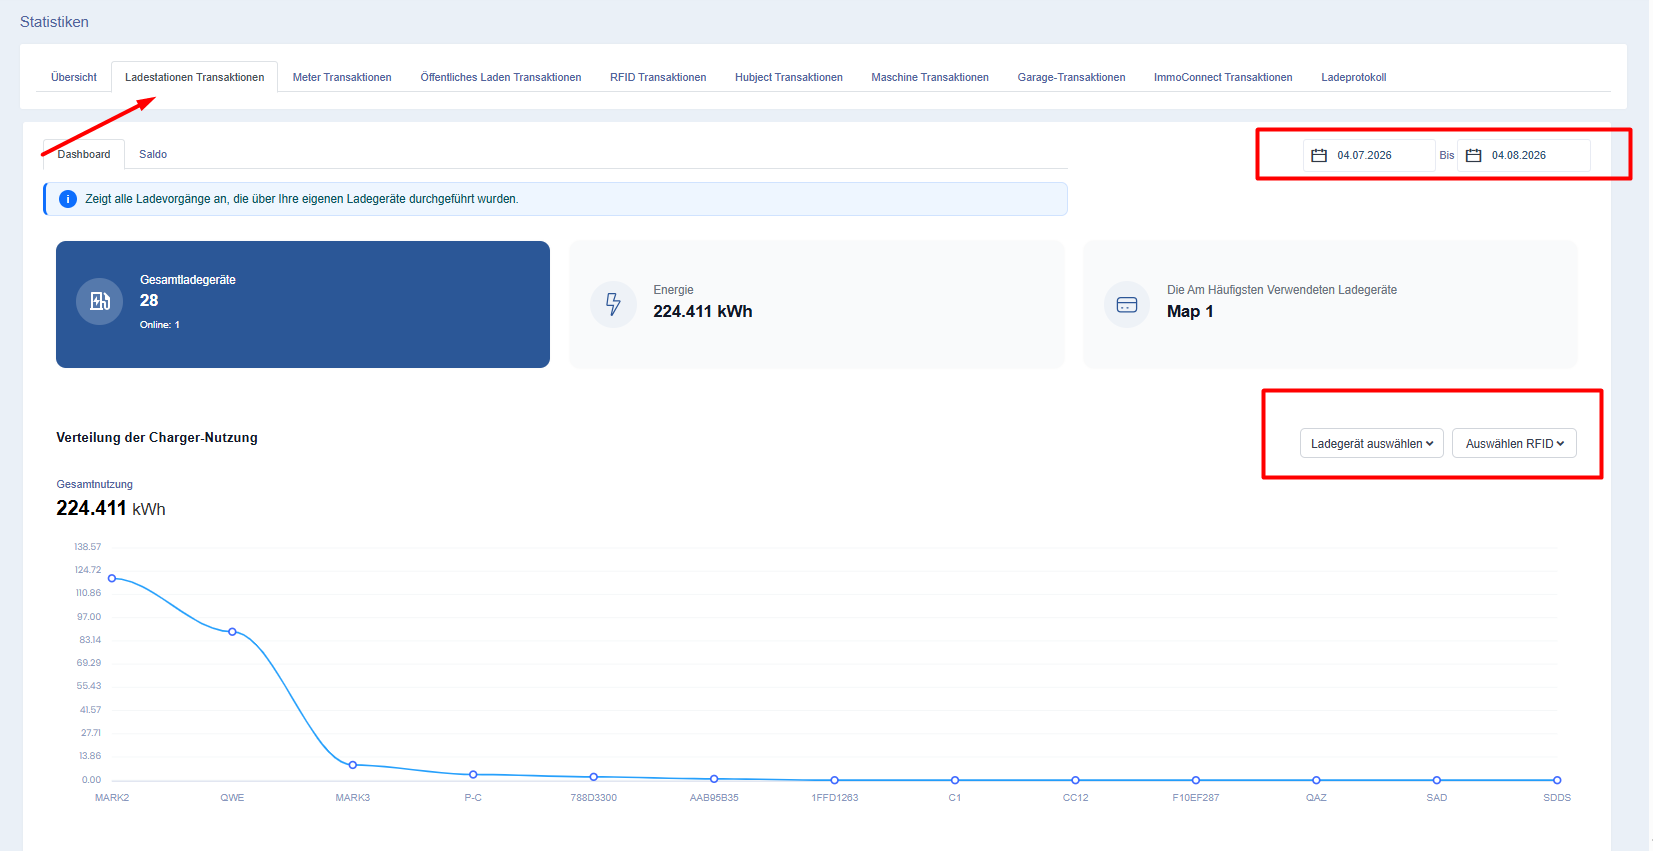The image size is (1653, 851).
Task: Click the blue info icon in the notice banner
Action: point(68,199)
